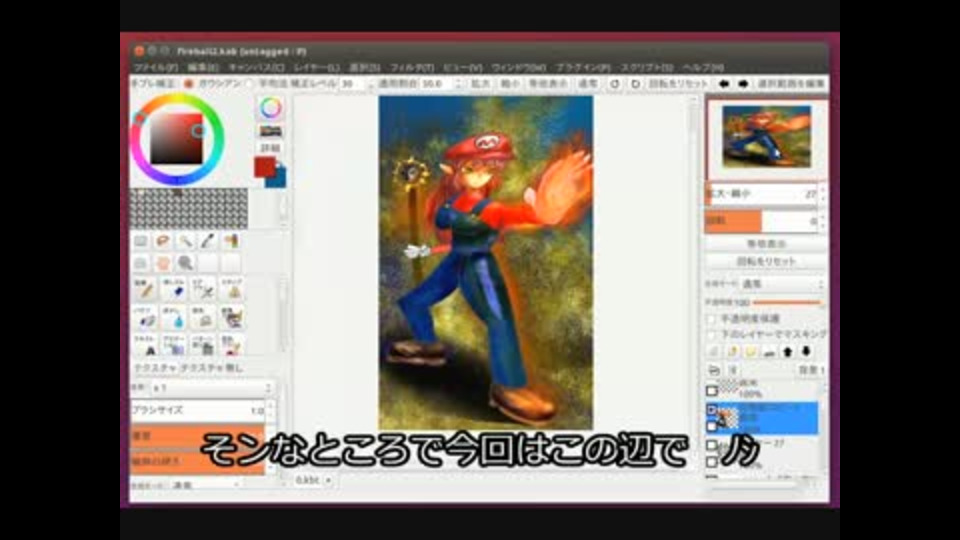This screenshot has height=540, width=960.
Task: Click the toolbar 拡大 button
Action: [479, 84]
